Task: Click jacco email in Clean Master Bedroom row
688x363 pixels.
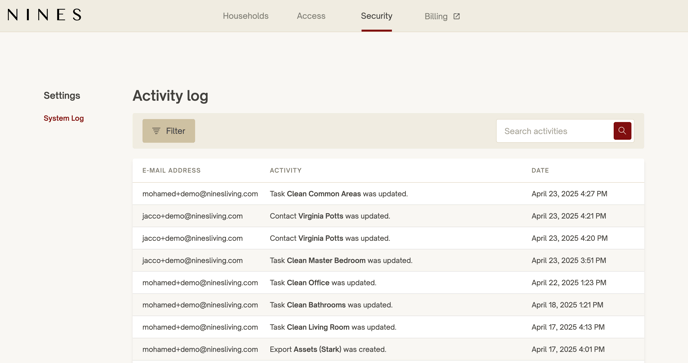Action: (x=192, y=260)
